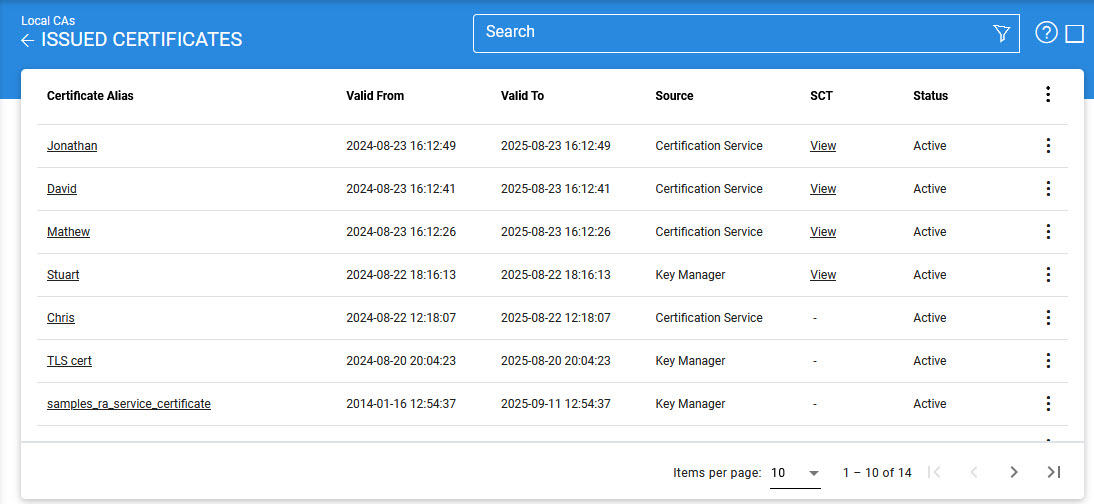Image resolution: width=1094 pixels, height=504 pixels.
Task: Click into the Search input field
Action: (730, 33)
